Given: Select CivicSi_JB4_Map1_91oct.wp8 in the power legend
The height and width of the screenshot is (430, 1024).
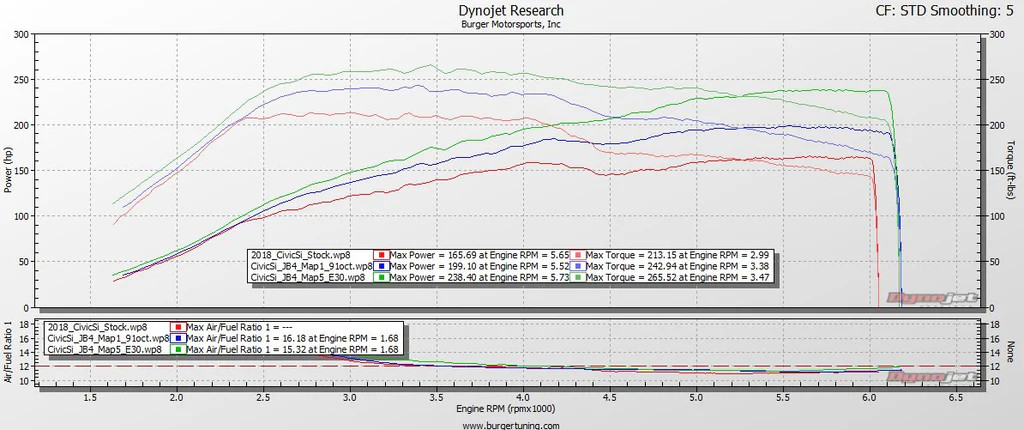Looking at the screenshot, I should [x=312, y=266].
